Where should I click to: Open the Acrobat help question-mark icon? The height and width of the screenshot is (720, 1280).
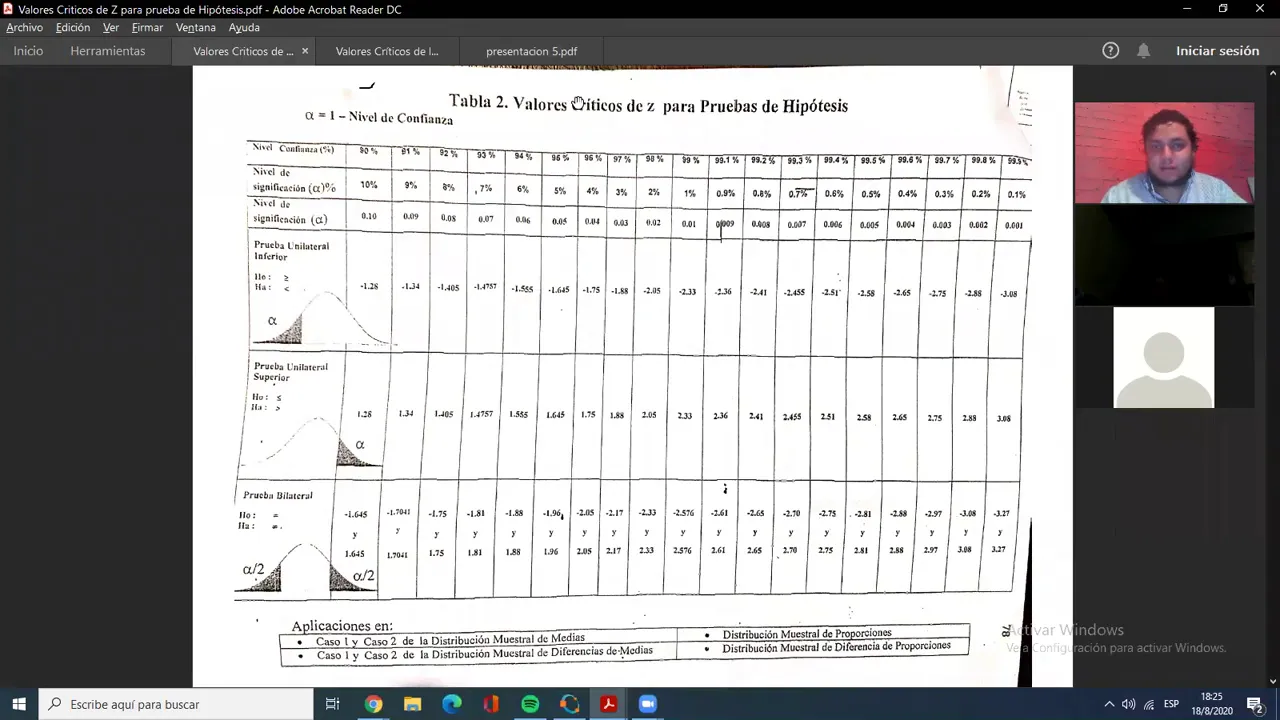(1110, 51)
